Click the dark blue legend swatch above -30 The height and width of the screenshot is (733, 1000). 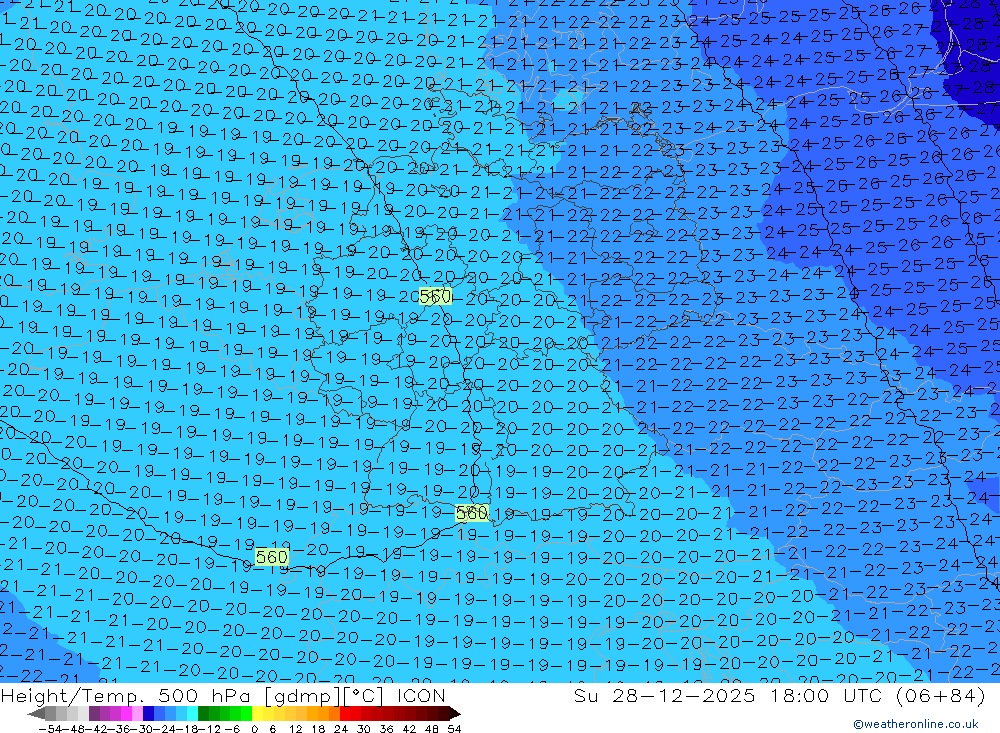pyautogui.click(x=148, y=714)
